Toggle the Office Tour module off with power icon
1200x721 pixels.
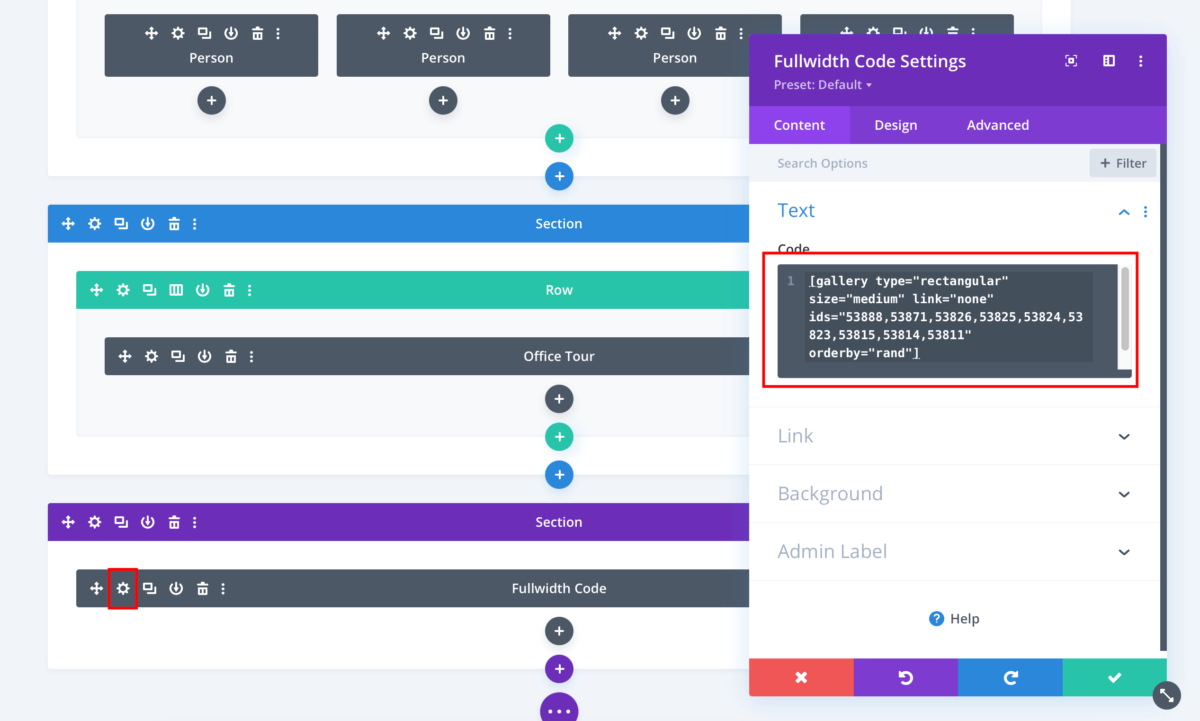click(x=204, y=356)
